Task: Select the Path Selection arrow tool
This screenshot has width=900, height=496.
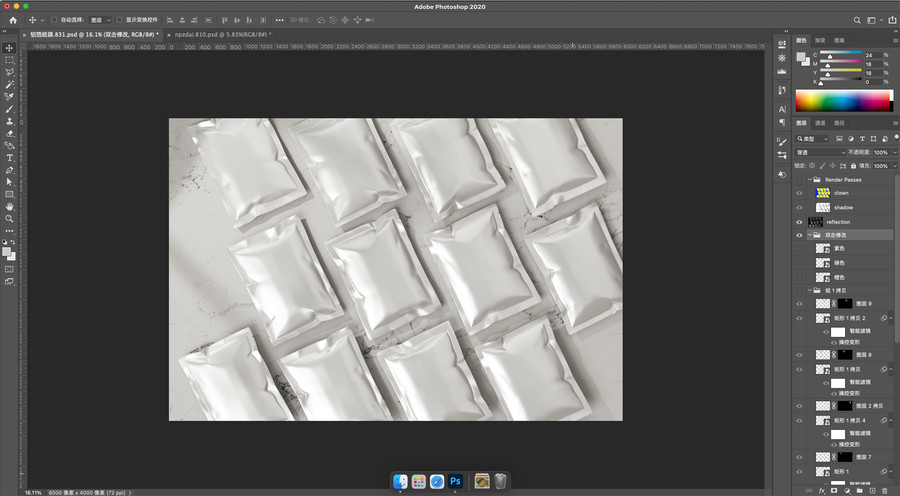Action: tap(9, 182)
